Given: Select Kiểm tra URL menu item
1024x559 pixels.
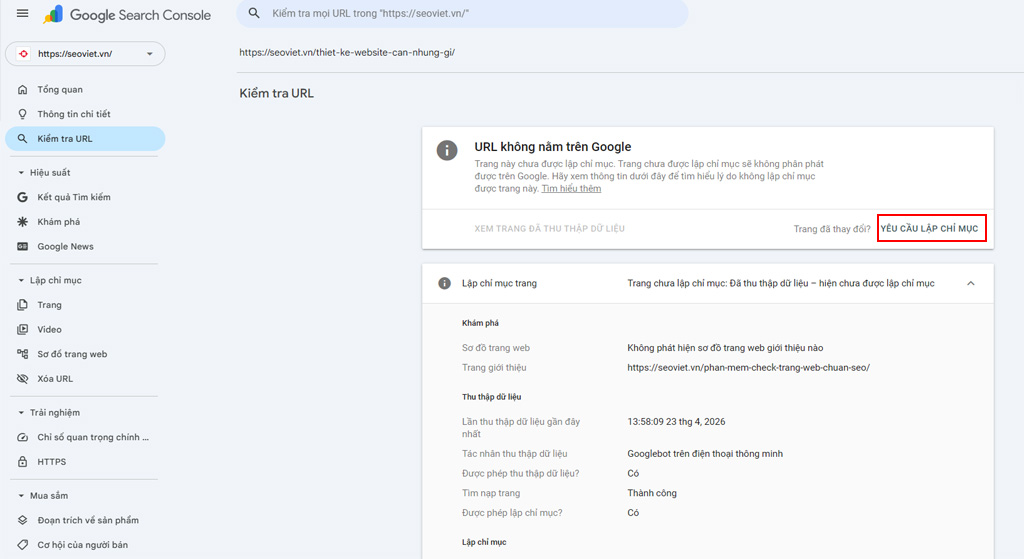Looking at the screenshot, I should 85,138.
